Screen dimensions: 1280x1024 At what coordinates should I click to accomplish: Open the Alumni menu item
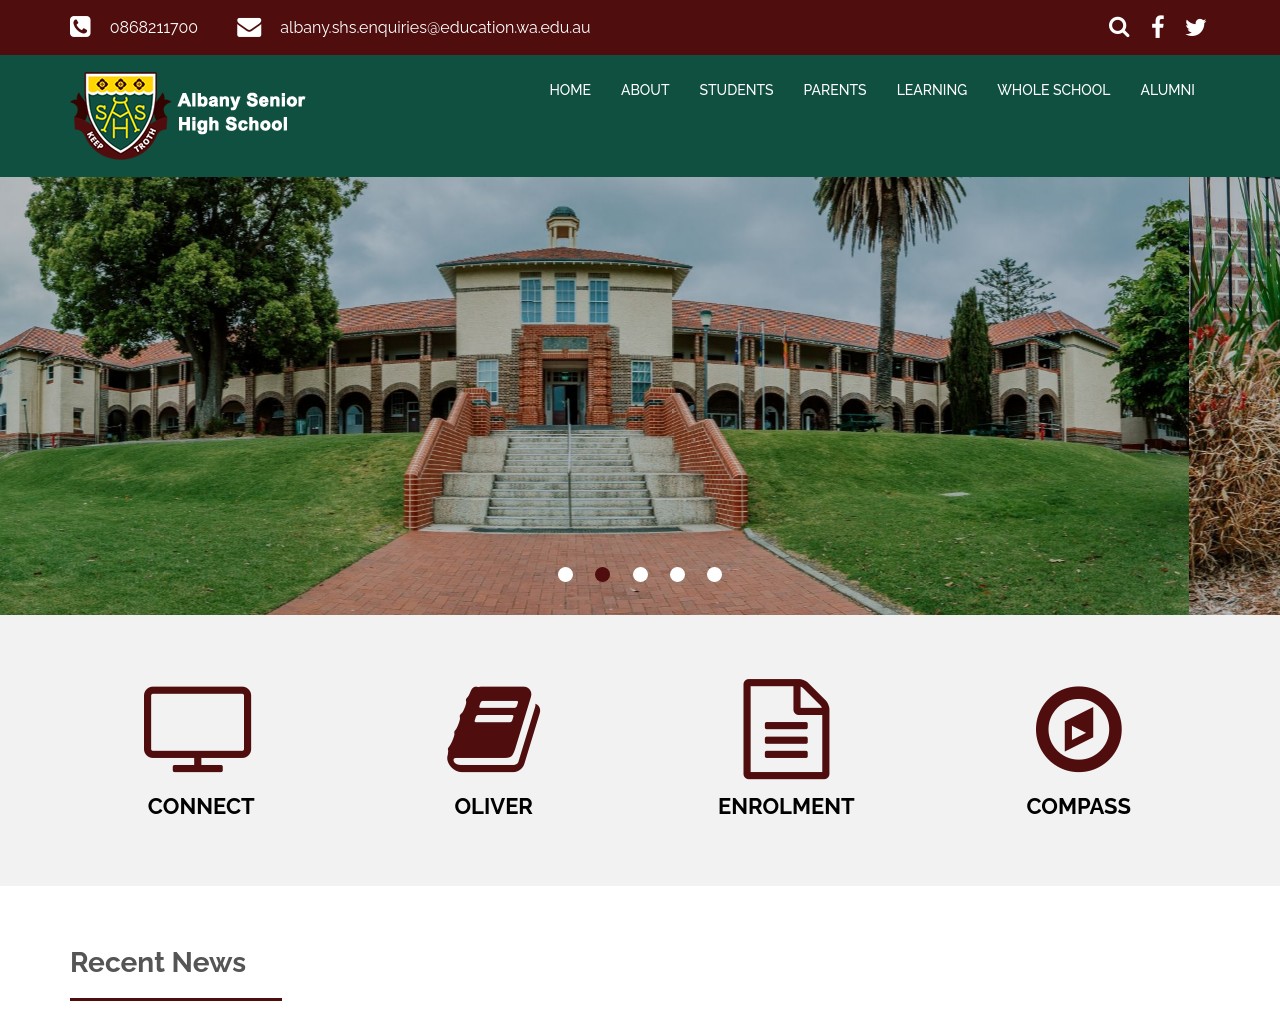pyautogui.click(x=1167, y=90)
